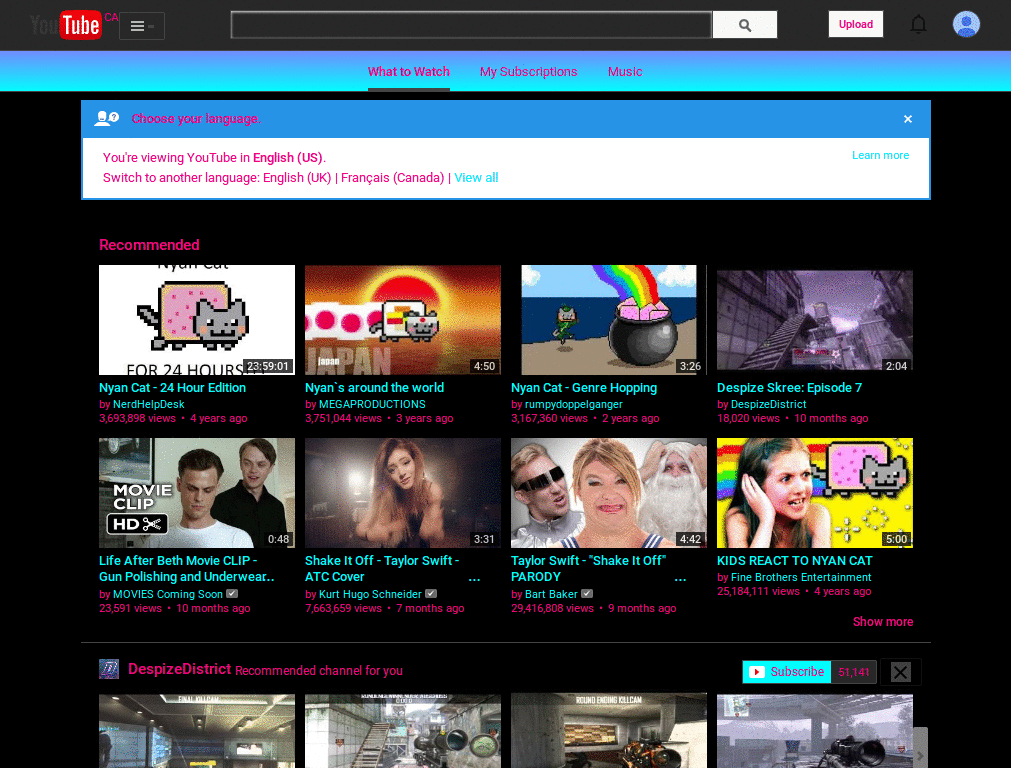Open Life After Beth Movie CLIP thumbnail

(x=197, y=493)
